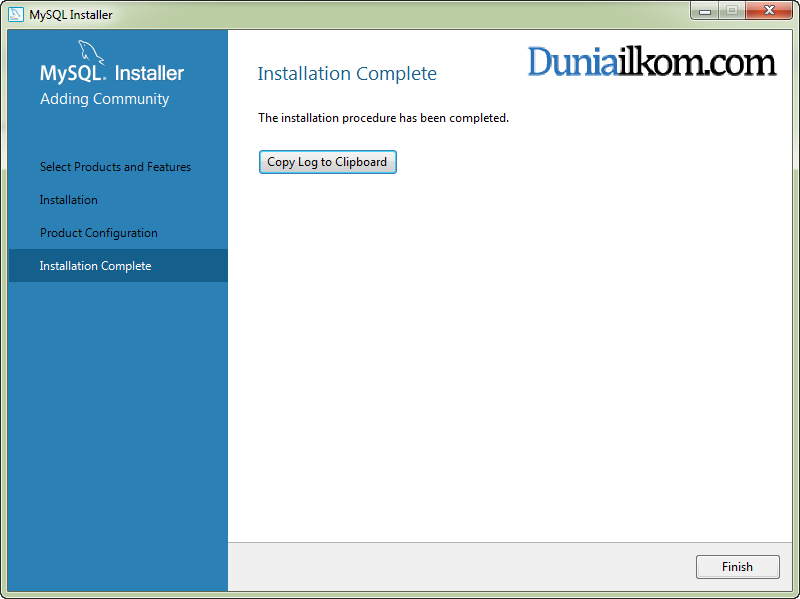Open the Product Configuration step
800x599 pixels.
pyautogui.click(x=98, y=233)
